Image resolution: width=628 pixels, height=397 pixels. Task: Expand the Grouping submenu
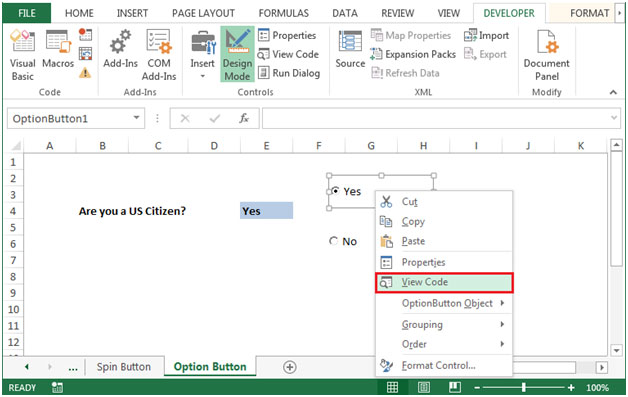(444, 324)
